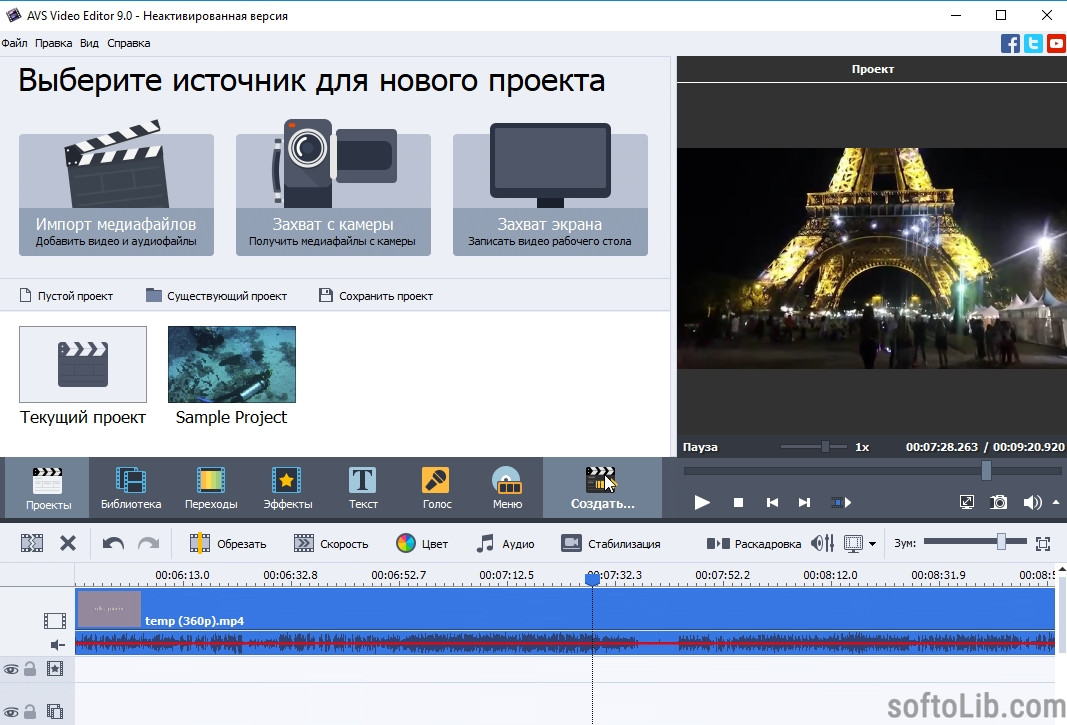Switch to Раскадровка storyboard view
1067x725 pixels.
tap(753, 543)
